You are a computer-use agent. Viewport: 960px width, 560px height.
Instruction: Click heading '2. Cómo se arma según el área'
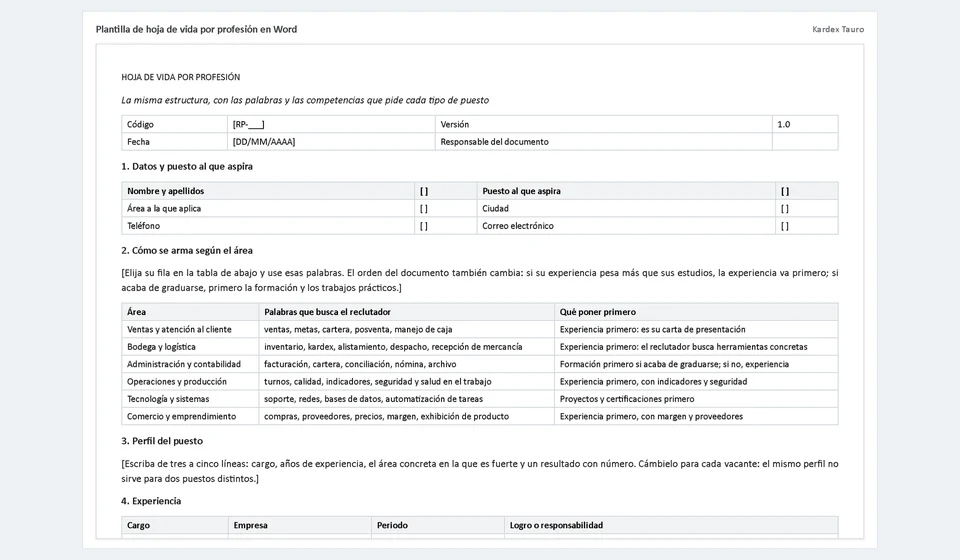(x=187, y=250)
